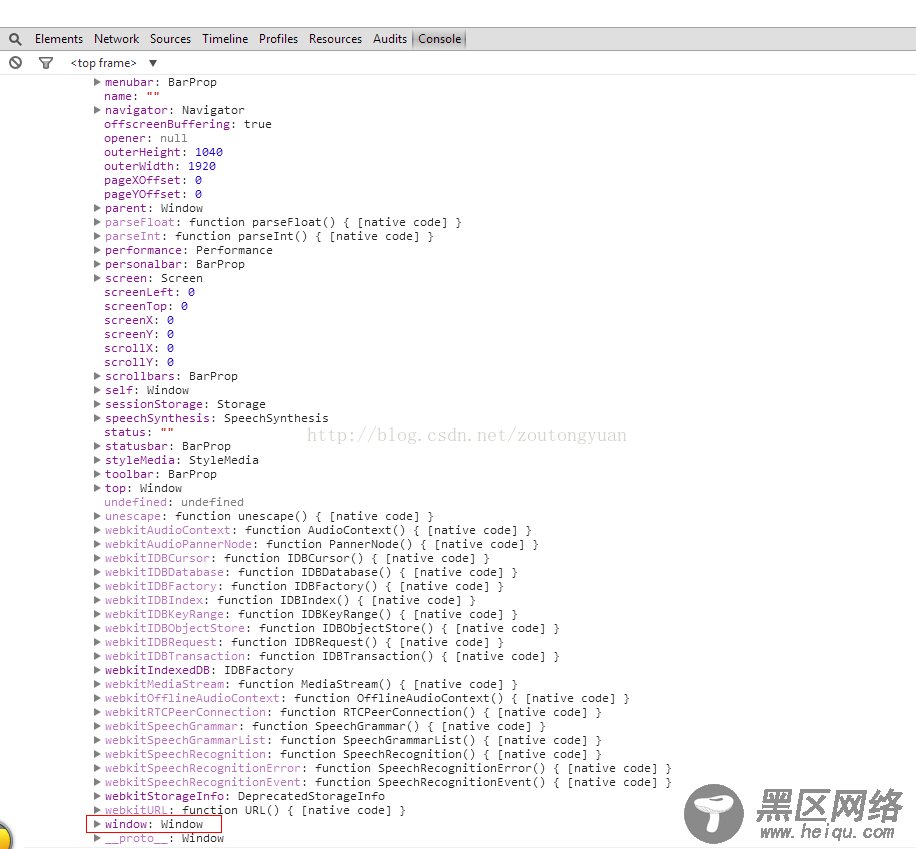Expand the unescape function entry

click(97, 517)
